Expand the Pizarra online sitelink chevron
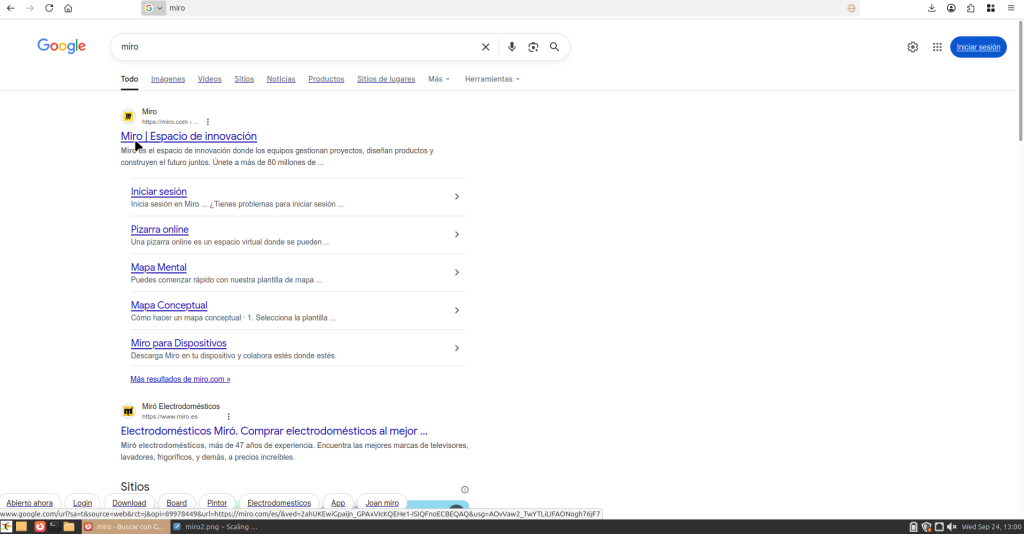This screenshot has height=534, width=1024. (457, 235)
